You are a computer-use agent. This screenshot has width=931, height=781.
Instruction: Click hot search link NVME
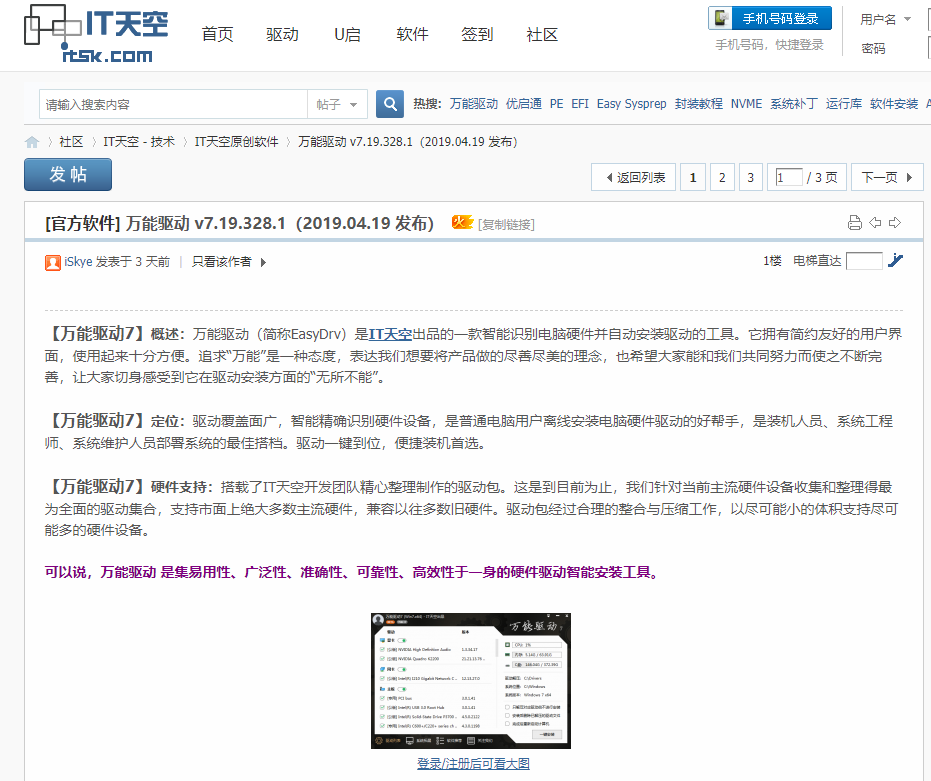point(746,104)
